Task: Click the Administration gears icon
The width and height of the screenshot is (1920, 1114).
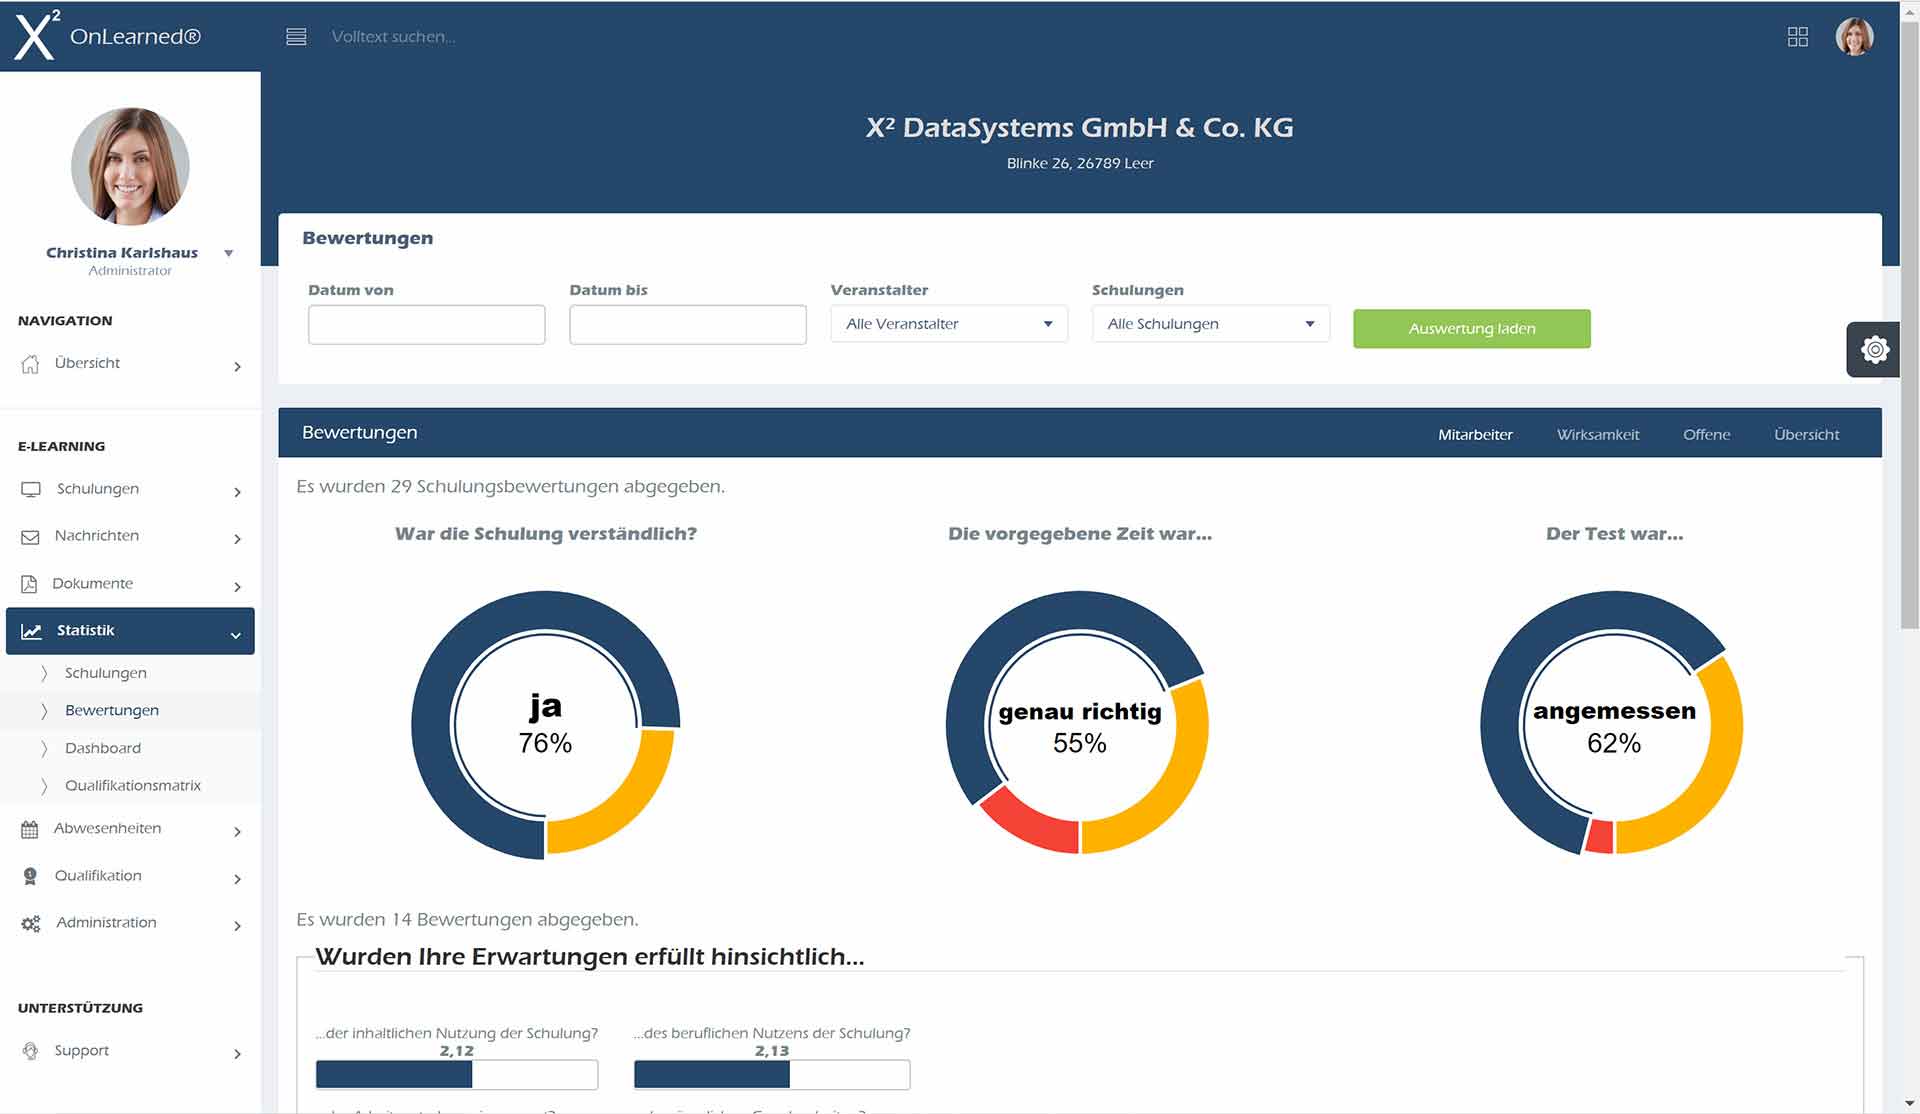Action: (x=31, y=923)
